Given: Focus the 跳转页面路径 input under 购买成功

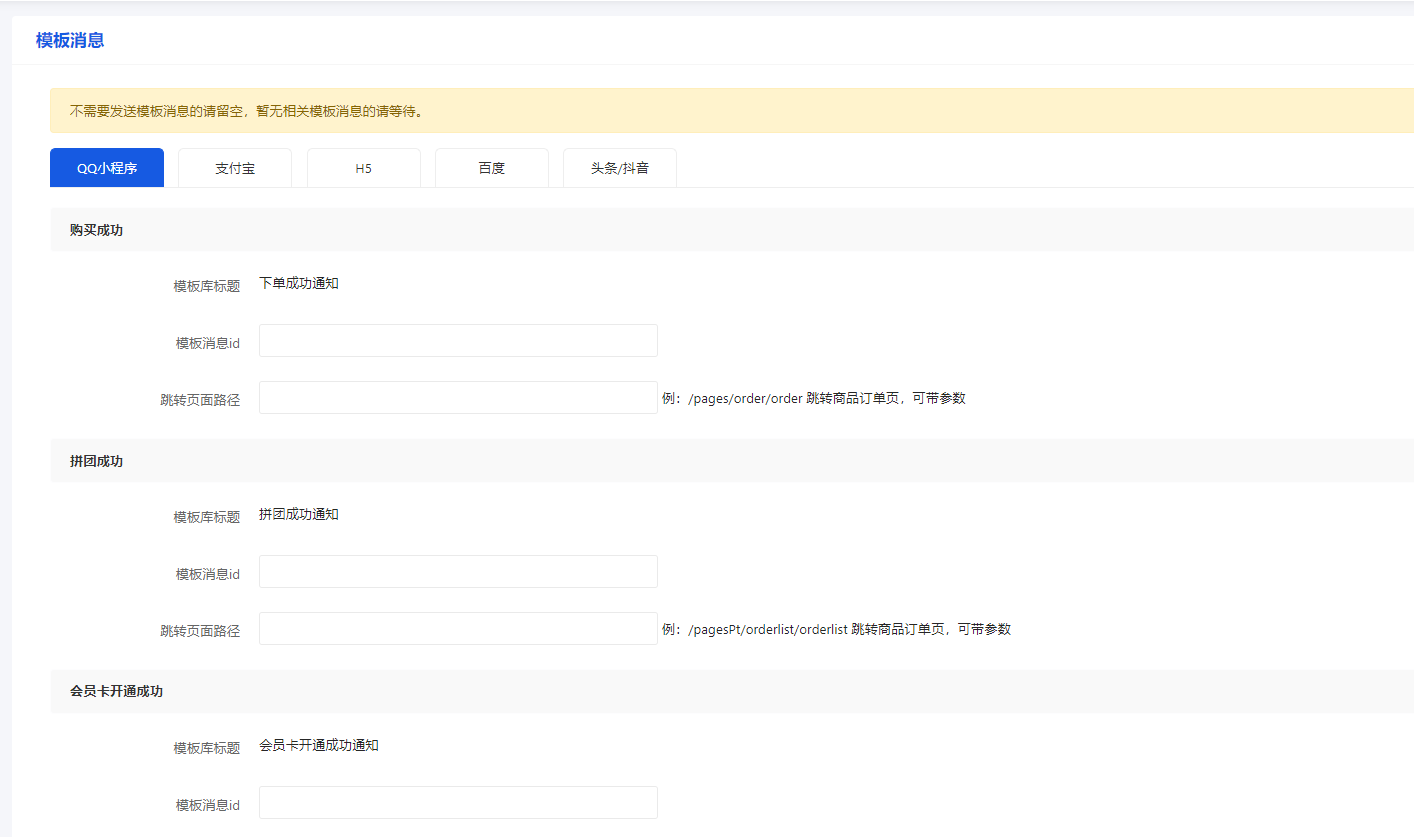Looking at the screenshot, I should tap(458, 398).
